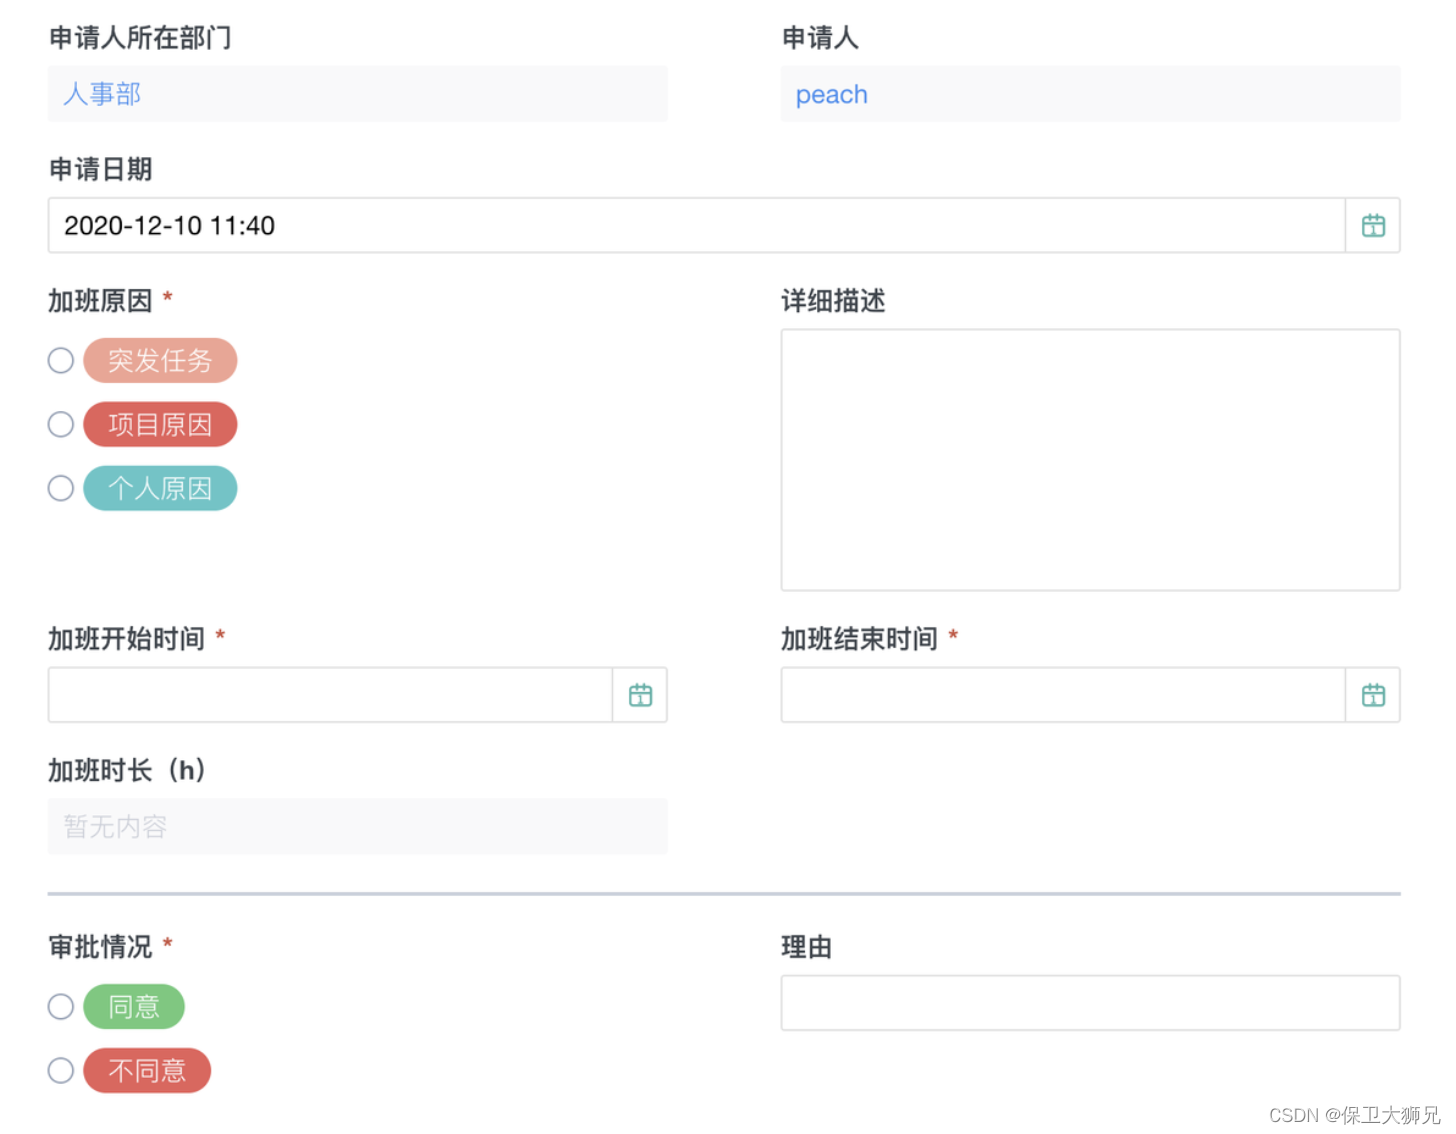Click the 申请人 label above the peach field
This screenshot has width=1456, height=1134.
click(x=820, y=38)
